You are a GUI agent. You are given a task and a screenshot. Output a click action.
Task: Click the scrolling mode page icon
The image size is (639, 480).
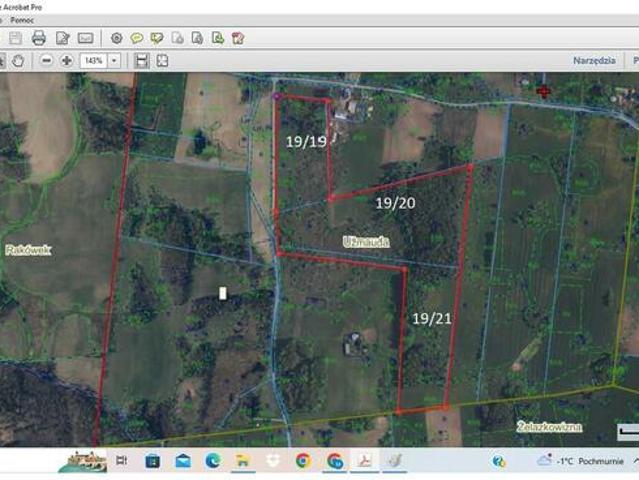coord(142,61)
